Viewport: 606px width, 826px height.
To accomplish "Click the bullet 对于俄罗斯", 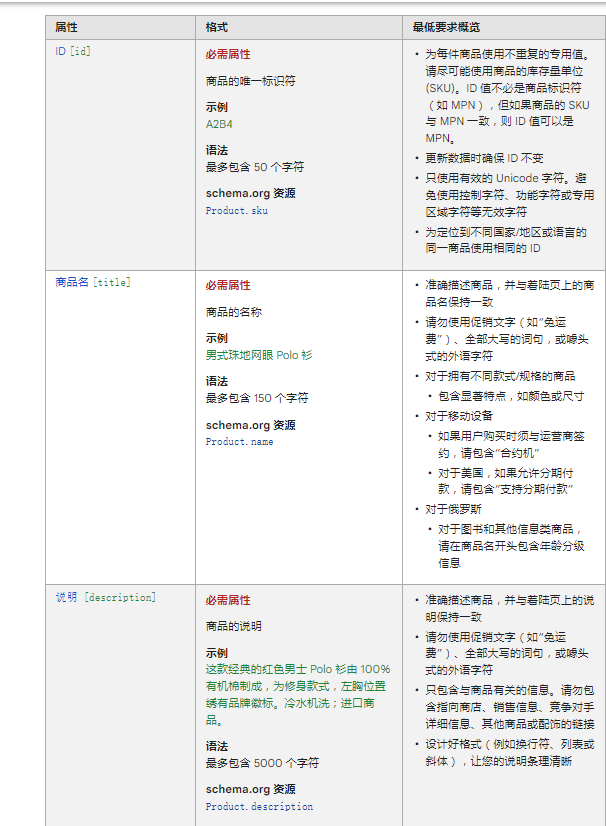I will click(453, 509).
